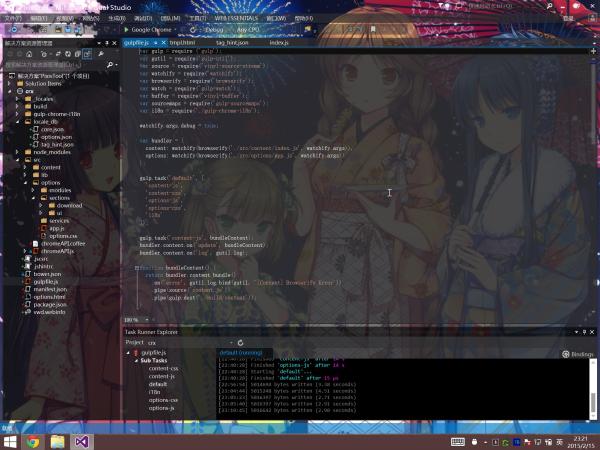Select chromeAPI.coffee file
This screenshot has height=450, width=600.
[63, 244]
